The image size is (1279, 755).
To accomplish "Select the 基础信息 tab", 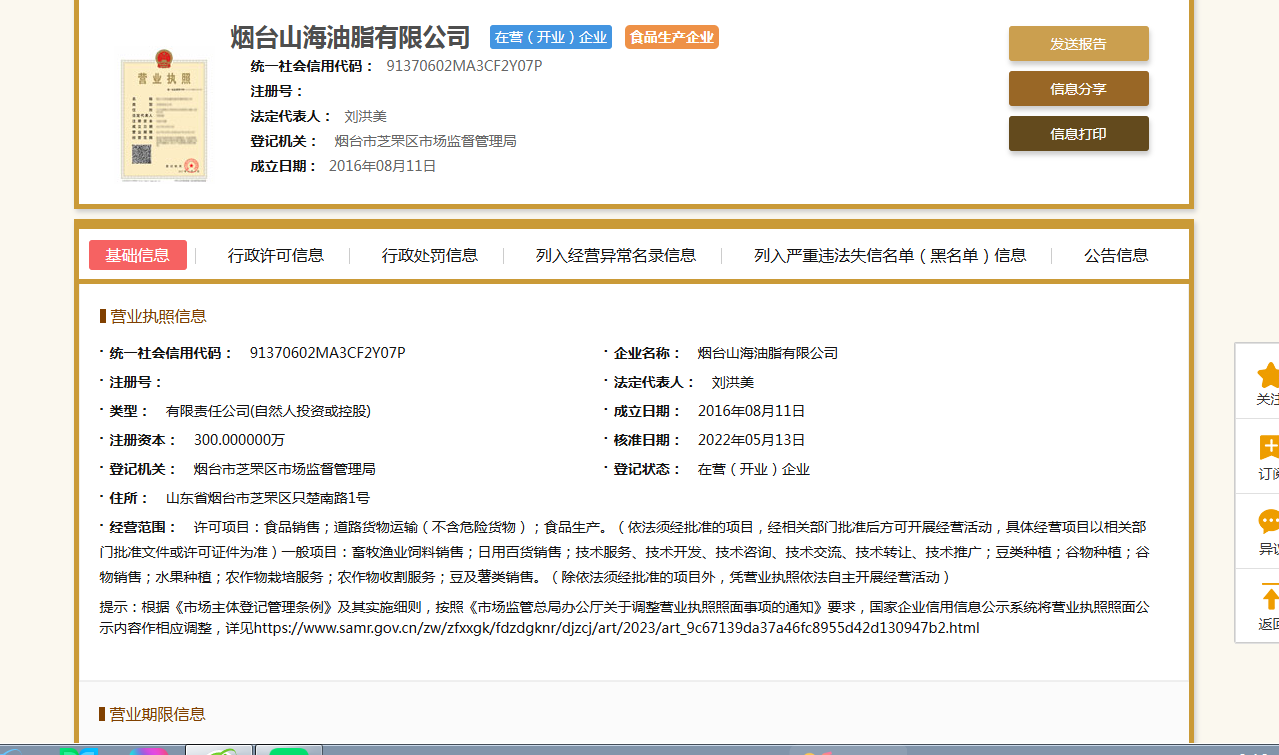I will (138, 255).
